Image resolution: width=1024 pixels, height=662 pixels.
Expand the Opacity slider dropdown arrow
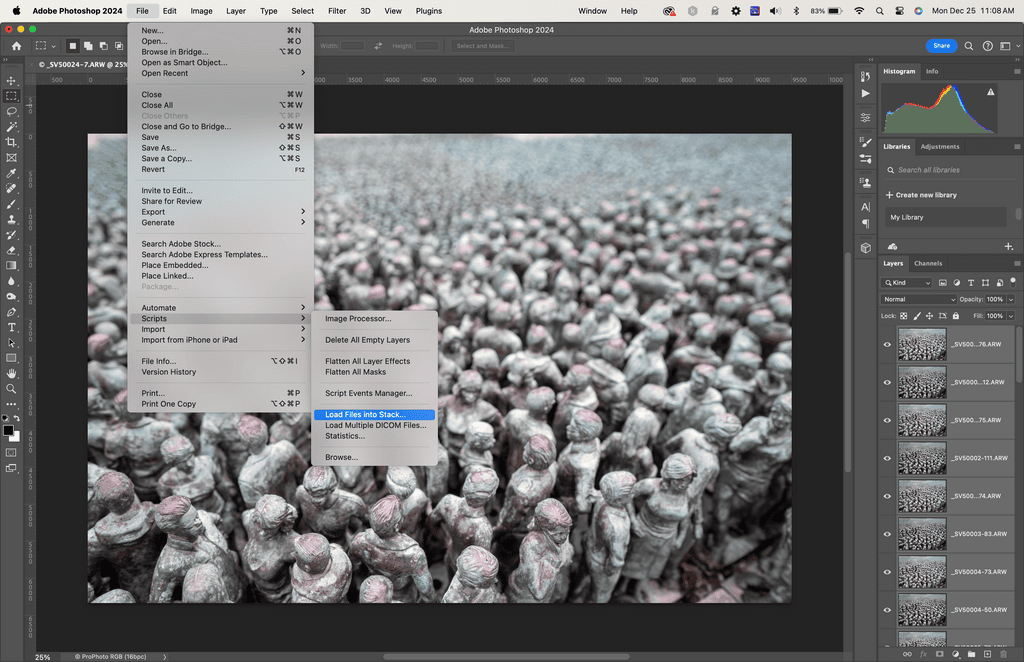click(1011, 299)
